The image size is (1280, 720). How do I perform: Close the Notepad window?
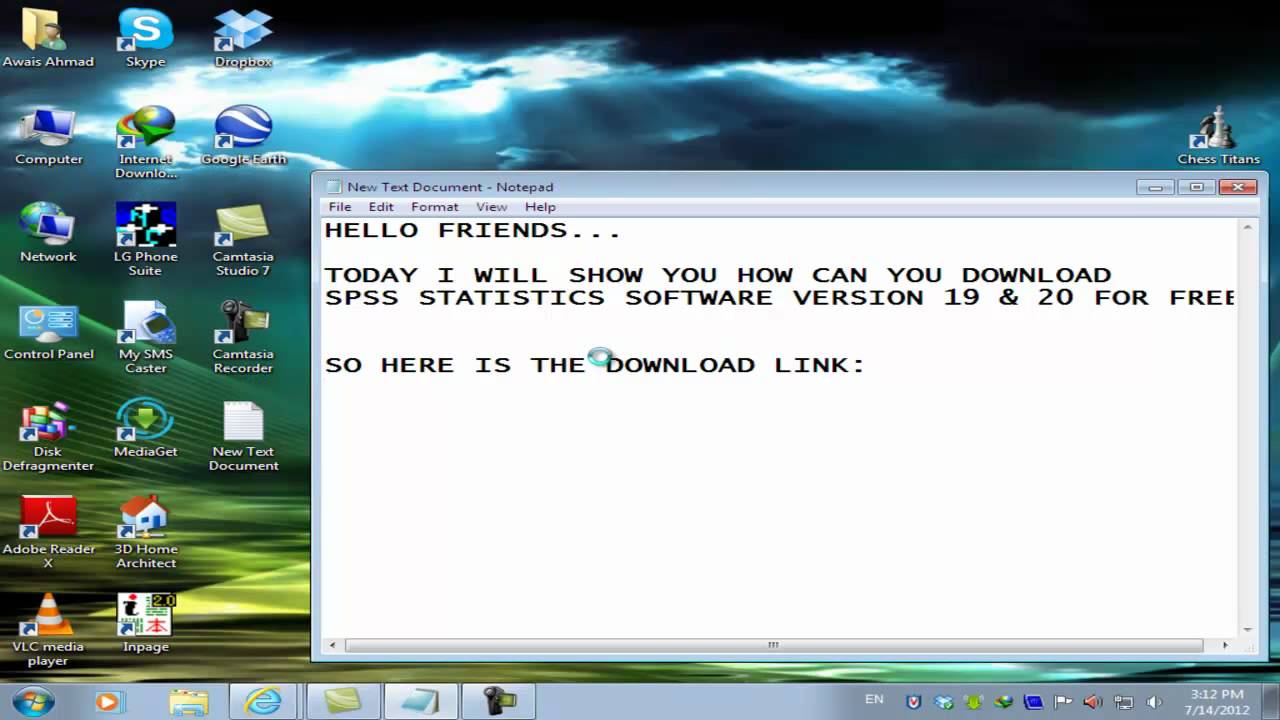[1237, 186]
